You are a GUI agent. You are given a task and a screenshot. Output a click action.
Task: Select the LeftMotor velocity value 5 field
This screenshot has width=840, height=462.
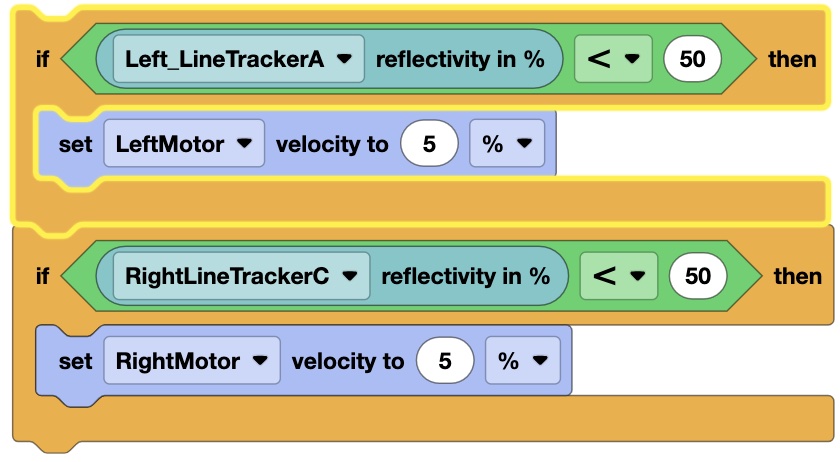coord(429,144)
